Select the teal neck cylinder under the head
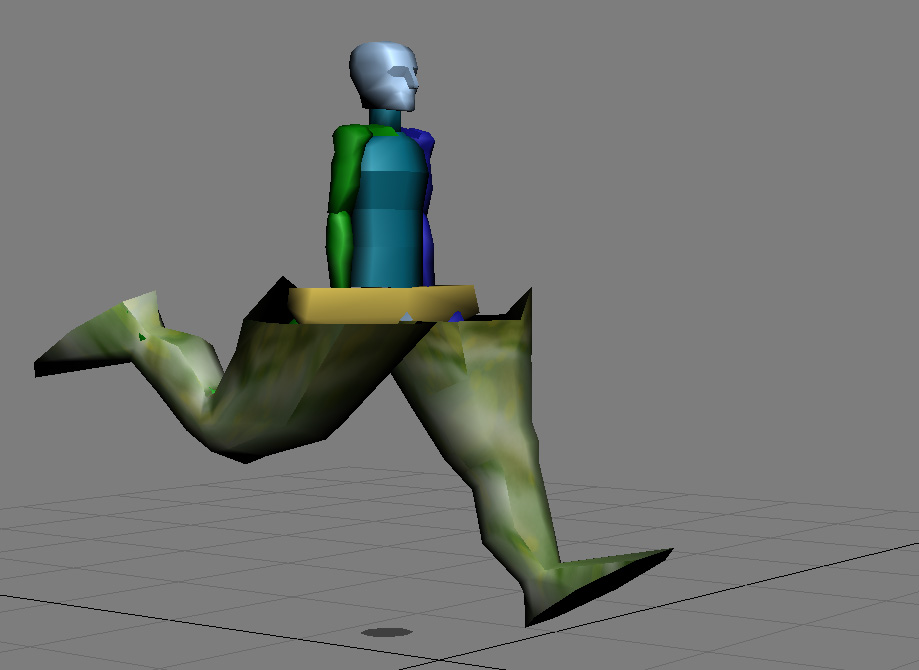The width and height of the screenshot is (919, 670). pos(384,121)
